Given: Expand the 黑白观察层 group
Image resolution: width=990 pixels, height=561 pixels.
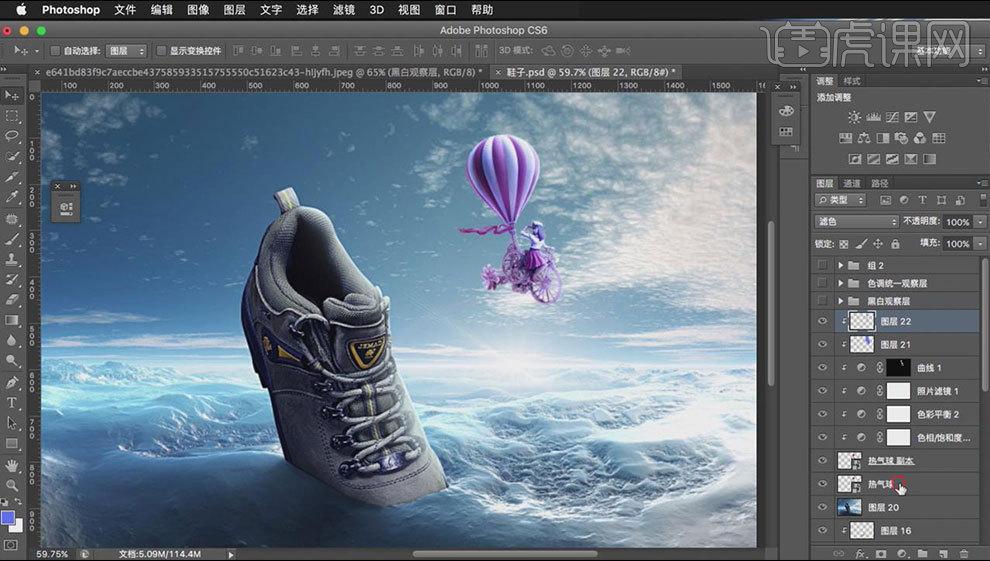Looking at the screenshot, I should (840, 301).
